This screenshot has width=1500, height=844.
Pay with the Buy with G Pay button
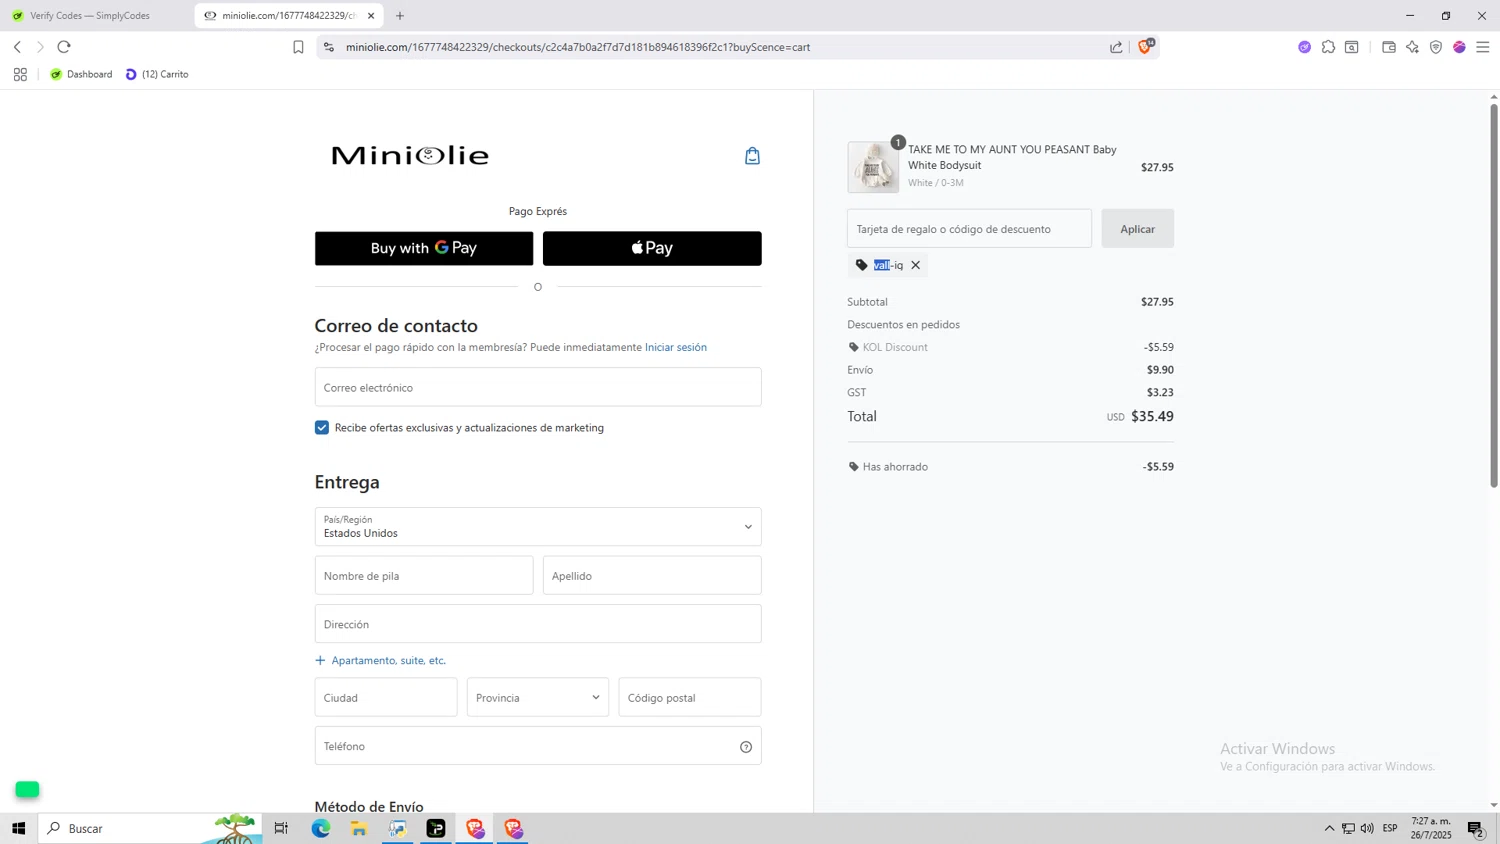tap(424, 249)
